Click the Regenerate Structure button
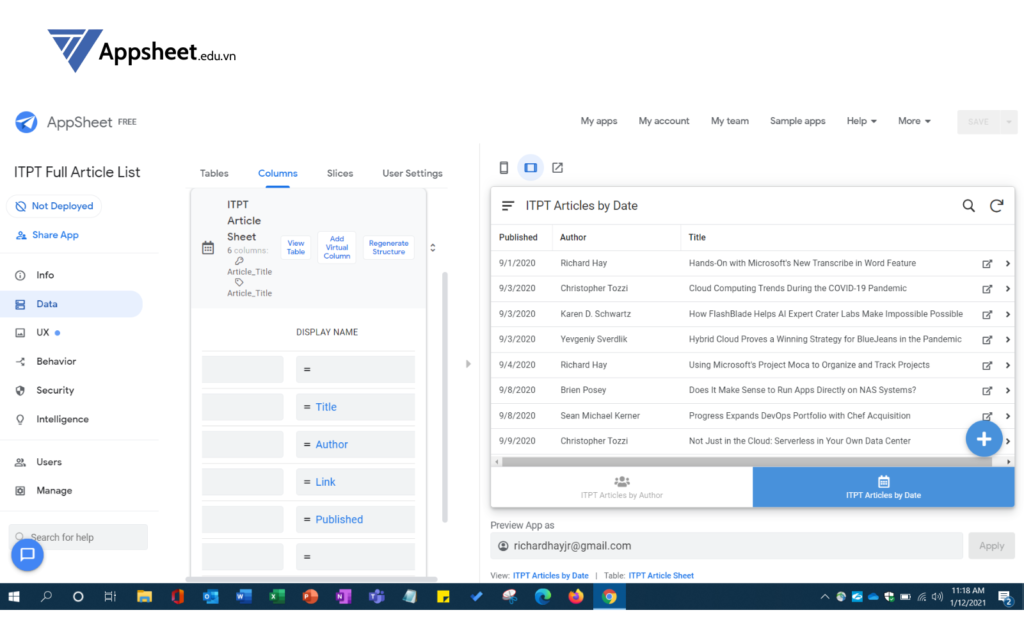 tap(388, 247)
